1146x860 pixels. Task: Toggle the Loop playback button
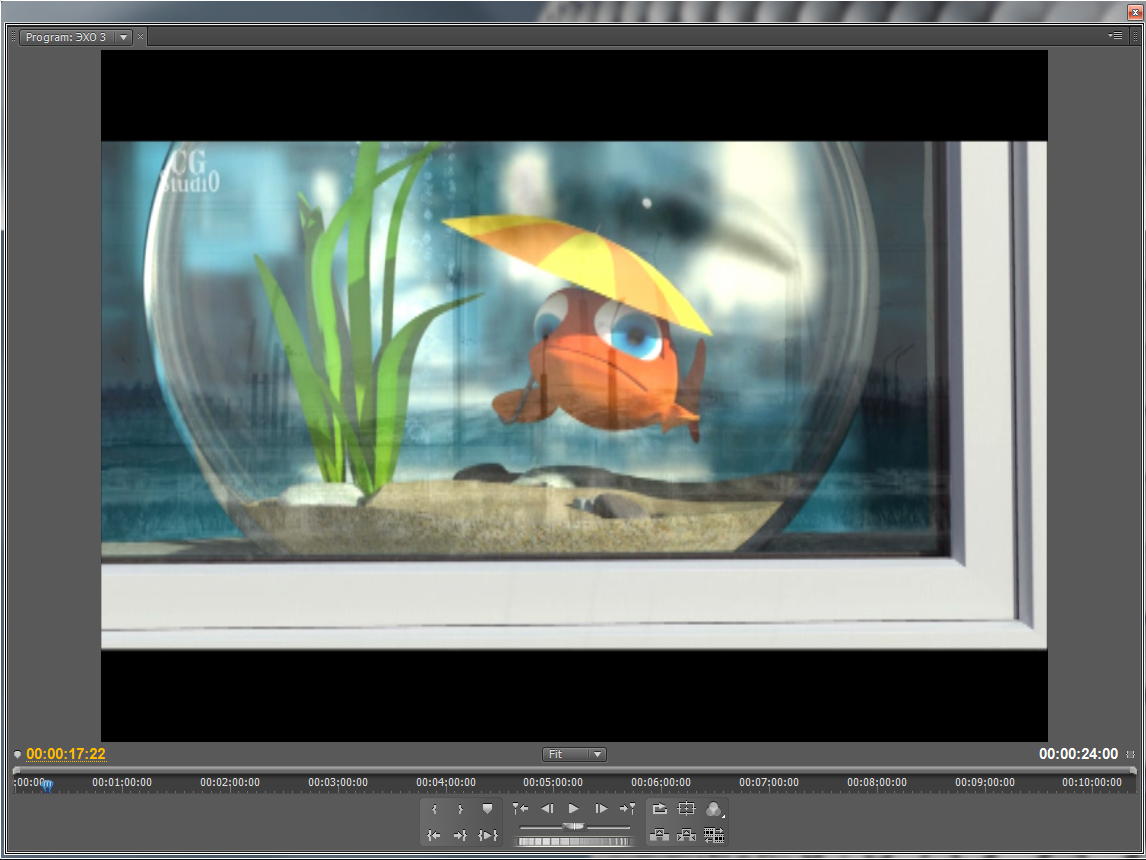click(660, 809)
